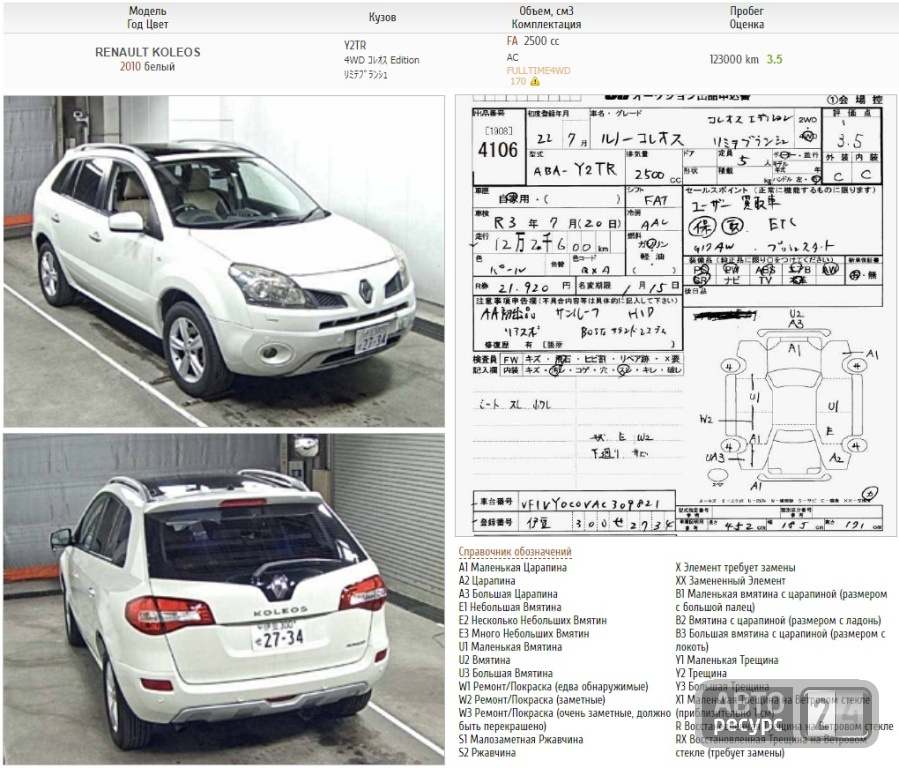
Task: Click the 'W2 Ремонт/Покраска (заметные)' entry
Action: tap(531, 699)
